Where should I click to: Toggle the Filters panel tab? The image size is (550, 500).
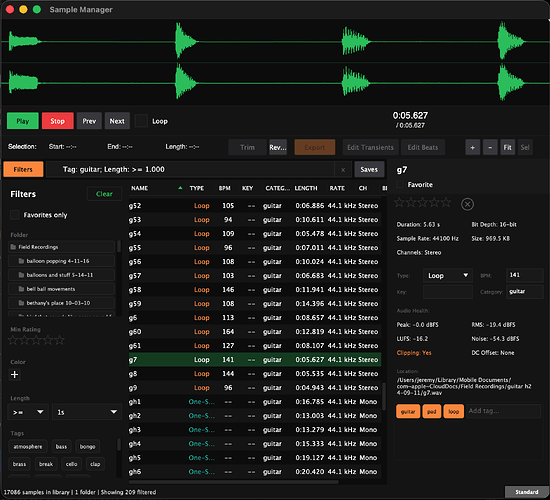tap(23, 169)
